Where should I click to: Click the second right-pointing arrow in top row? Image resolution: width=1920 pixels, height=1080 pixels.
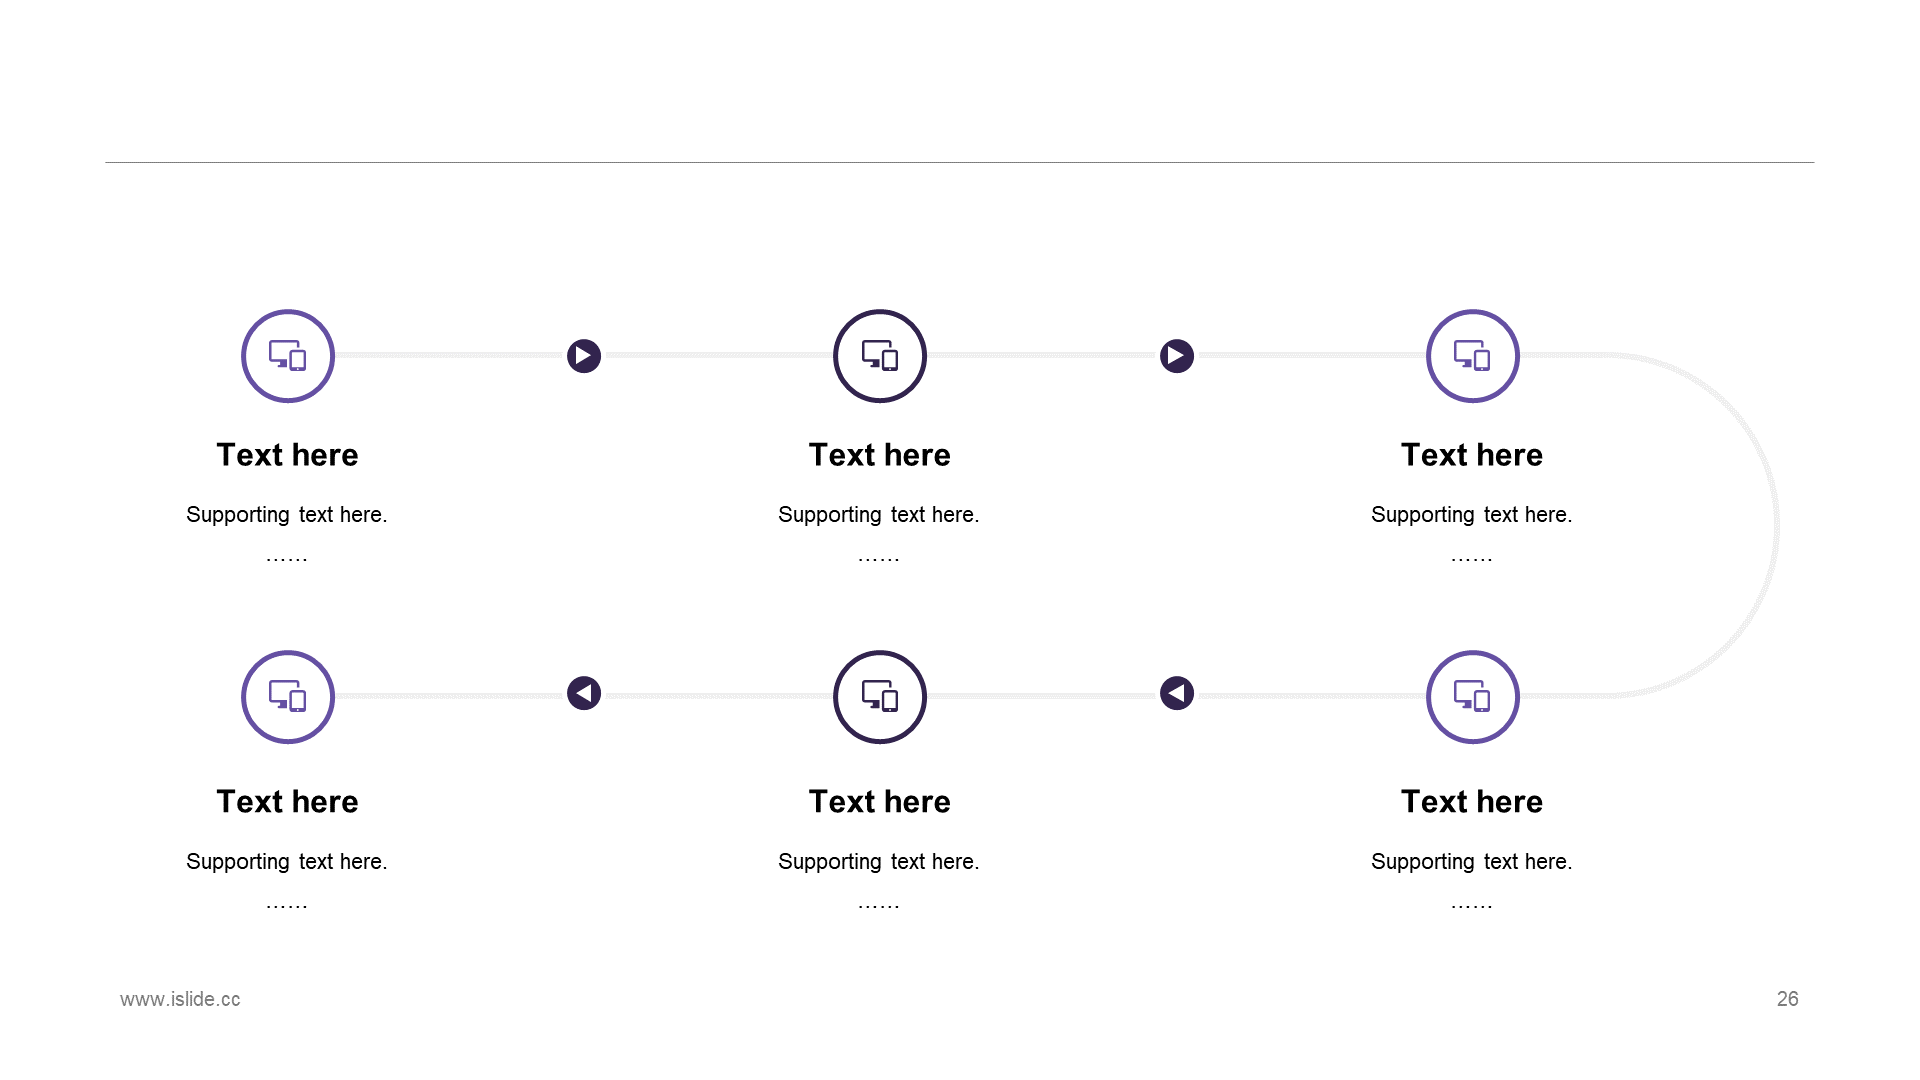(1177, 356)
